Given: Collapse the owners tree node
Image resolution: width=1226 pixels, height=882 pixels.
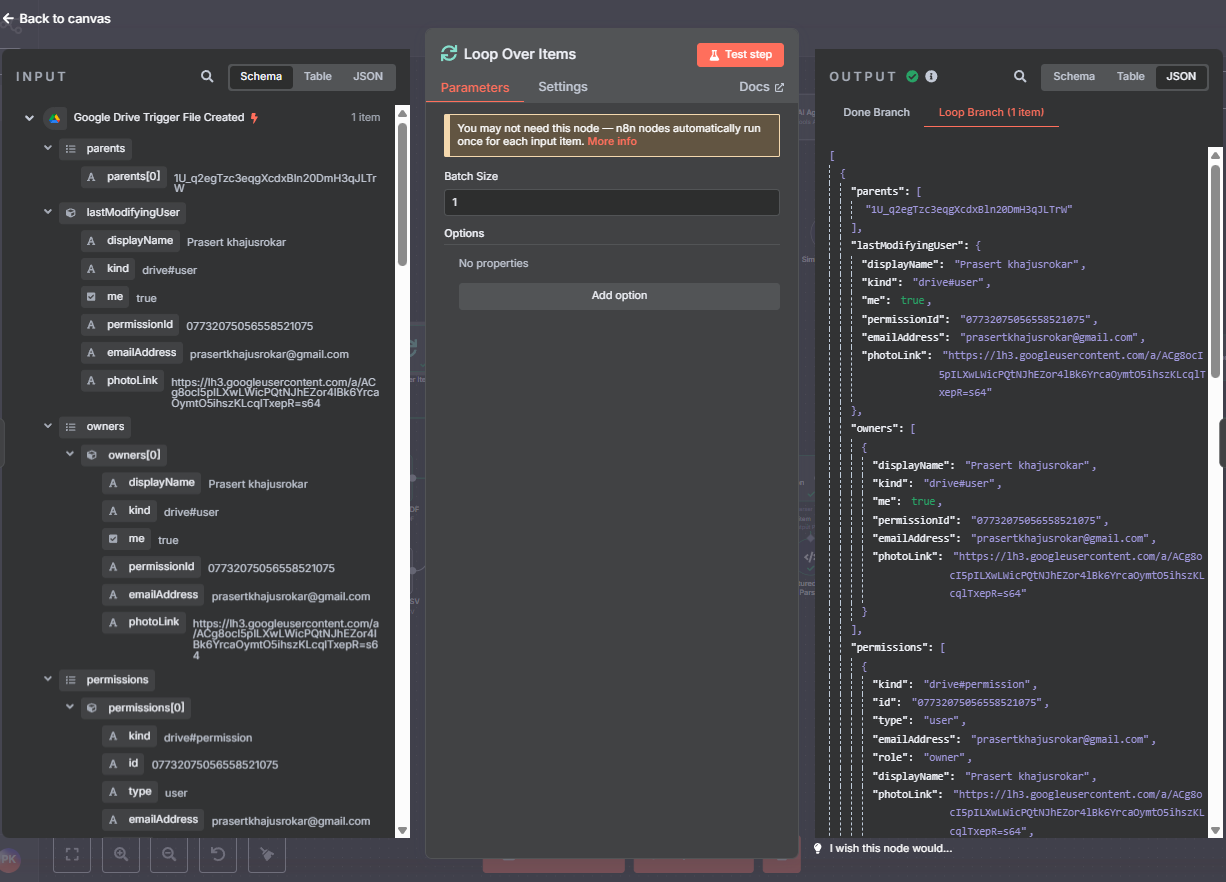Looking at the screenshot, I should point(48,427).
